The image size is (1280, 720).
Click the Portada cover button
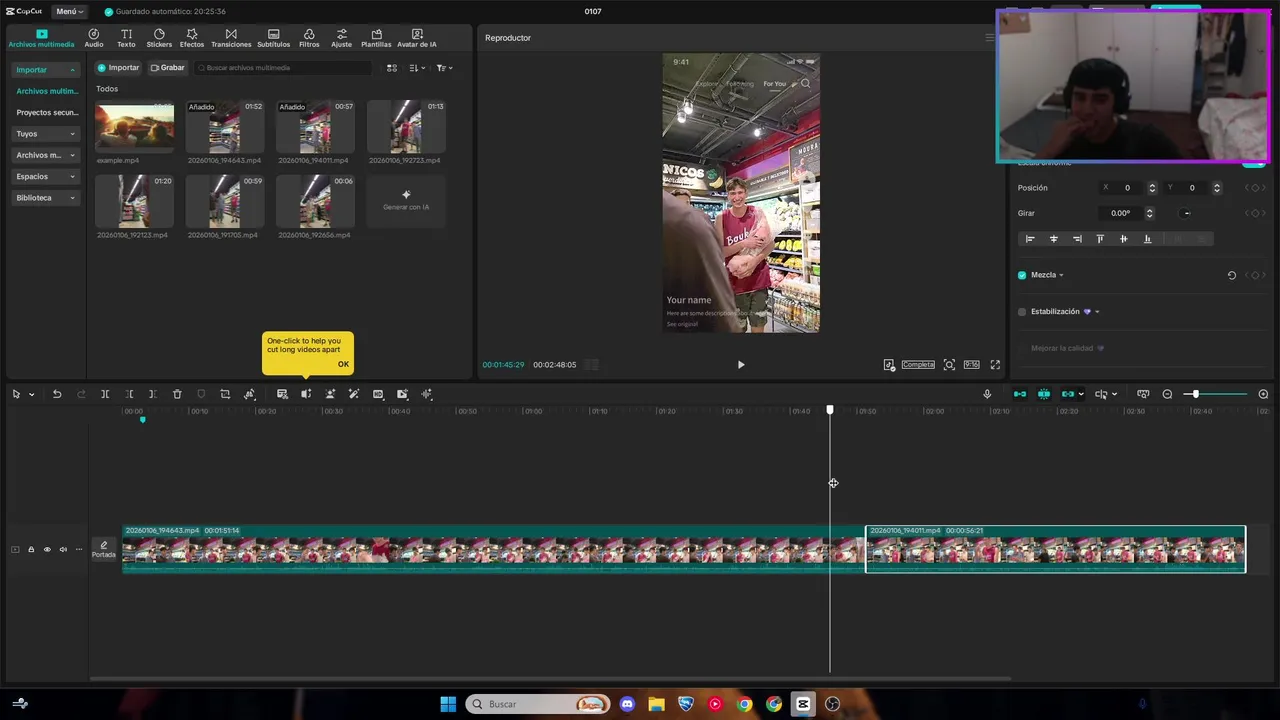coord(104,549)
